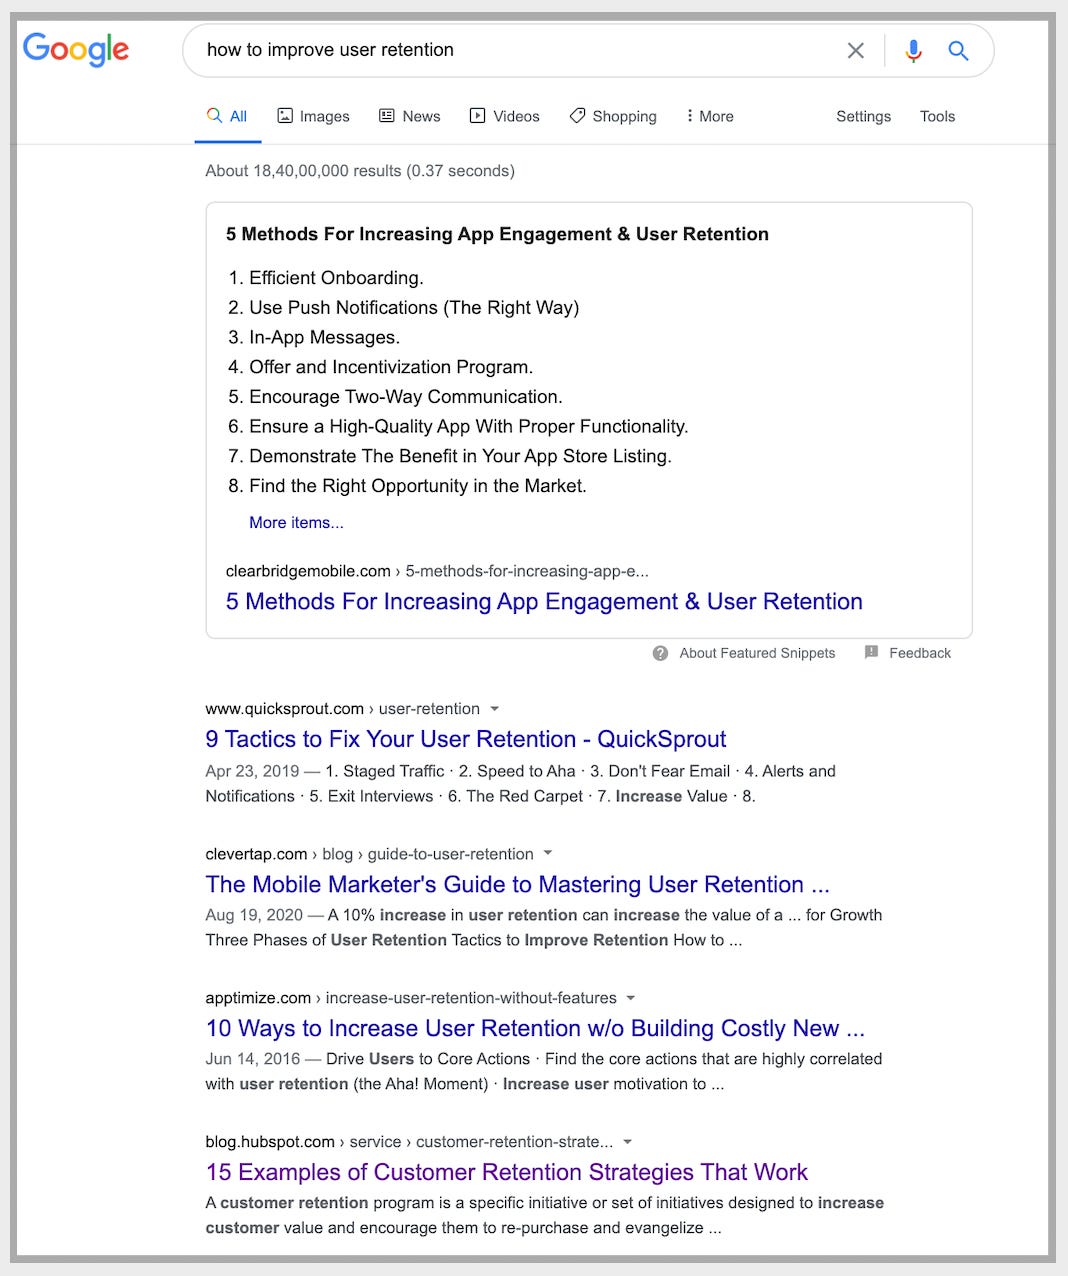Expand dropdown arrow next to quicksprout.com URL
This screenshot has width=1068, height=1276.
[494, 709]
